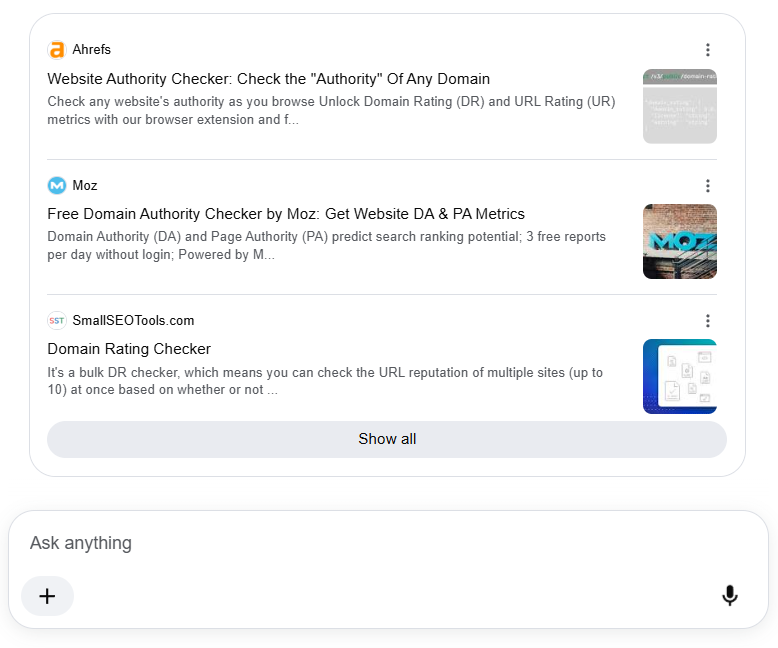The width and height of the screenshot is (778, 648).
Task: Focus the Ask anything input field
Action: 387,543
